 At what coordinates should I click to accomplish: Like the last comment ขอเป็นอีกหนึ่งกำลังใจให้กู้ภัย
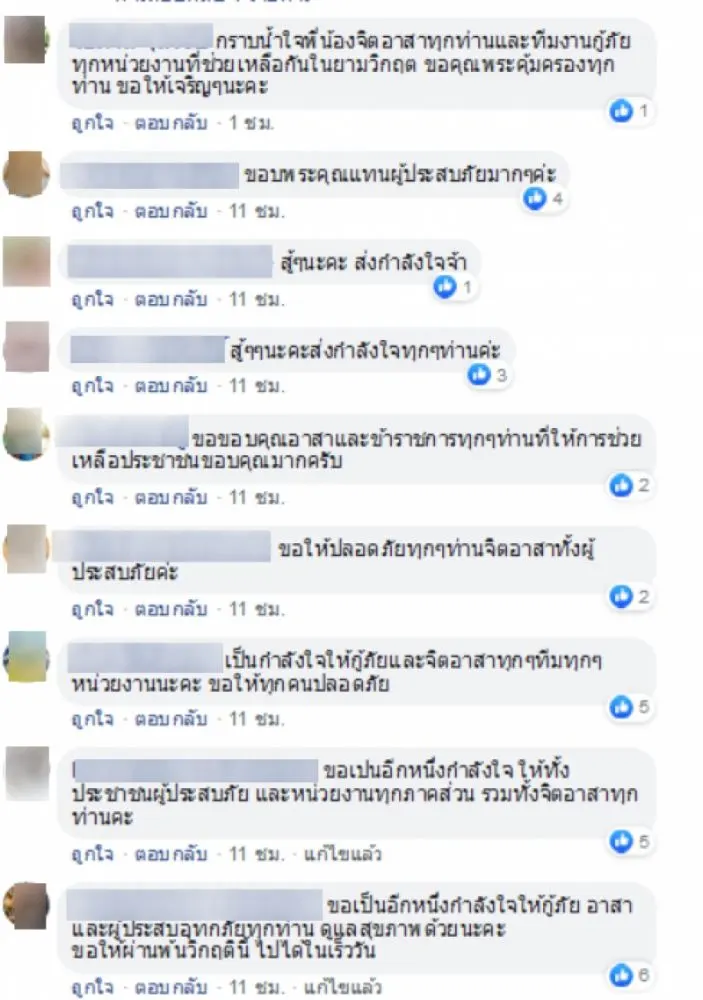point(92,988)
